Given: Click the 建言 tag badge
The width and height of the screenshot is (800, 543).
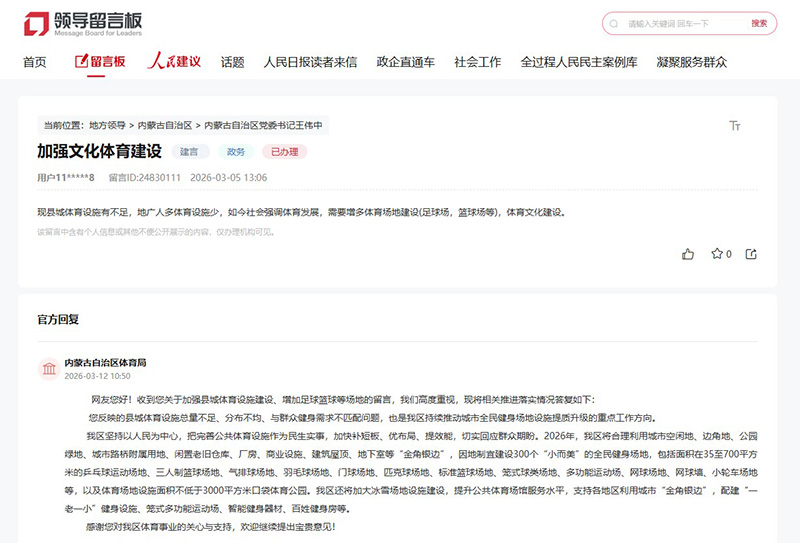Looking at the screenshot, I should 189,152.
